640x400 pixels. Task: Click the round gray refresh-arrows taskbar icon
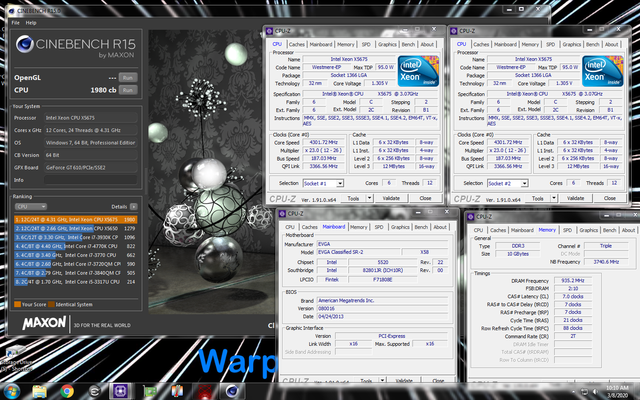click(95, 391)
